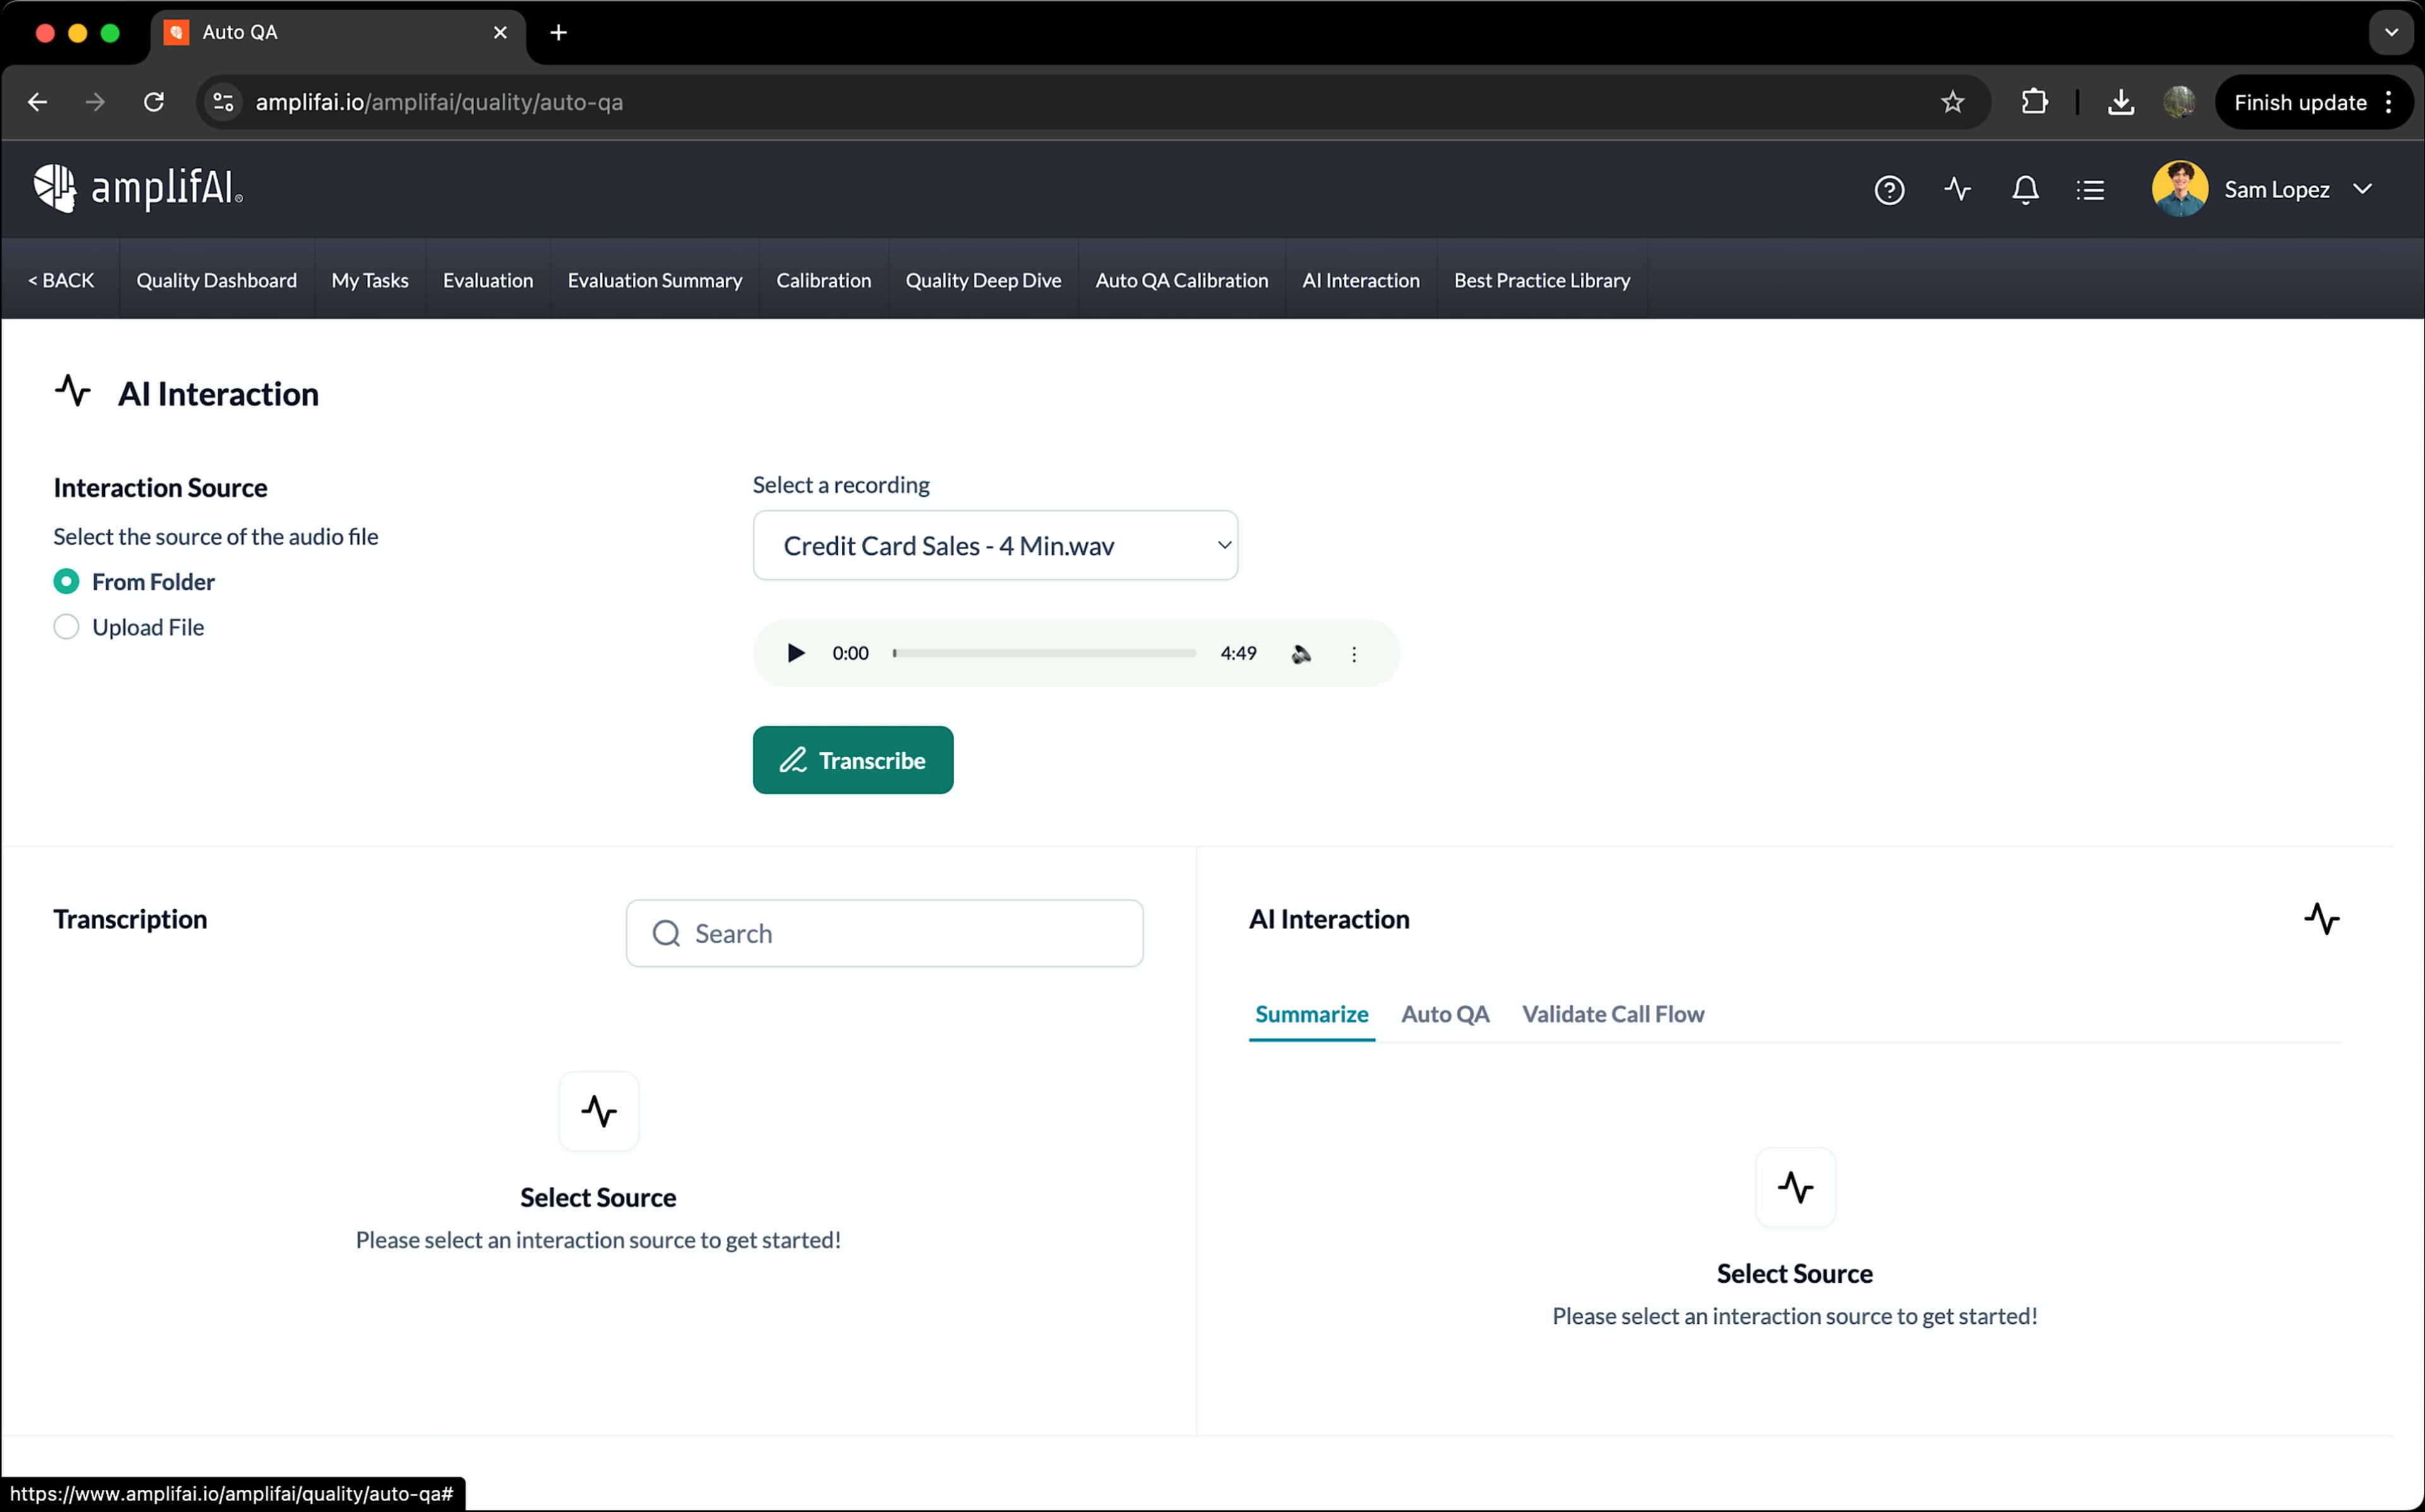2425x1512 pixels.
Task: Click Finish update button
Action: (2299, 102)
